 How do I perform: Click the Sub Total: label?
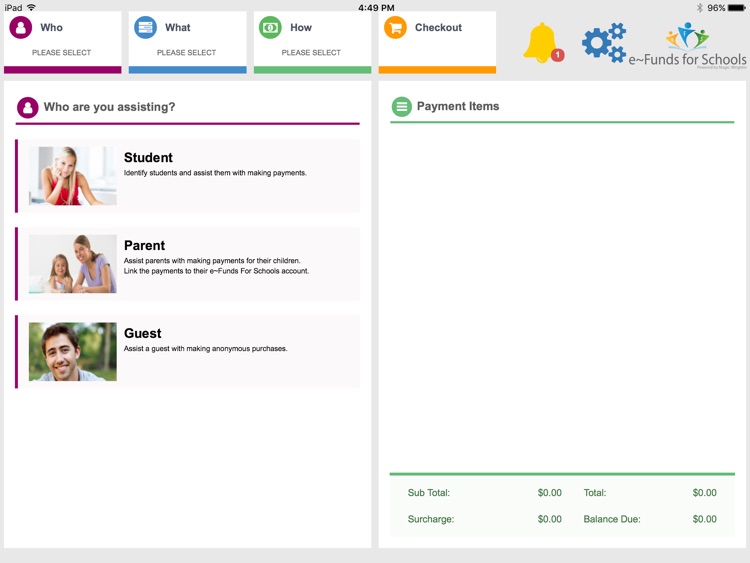pos(429,493)
